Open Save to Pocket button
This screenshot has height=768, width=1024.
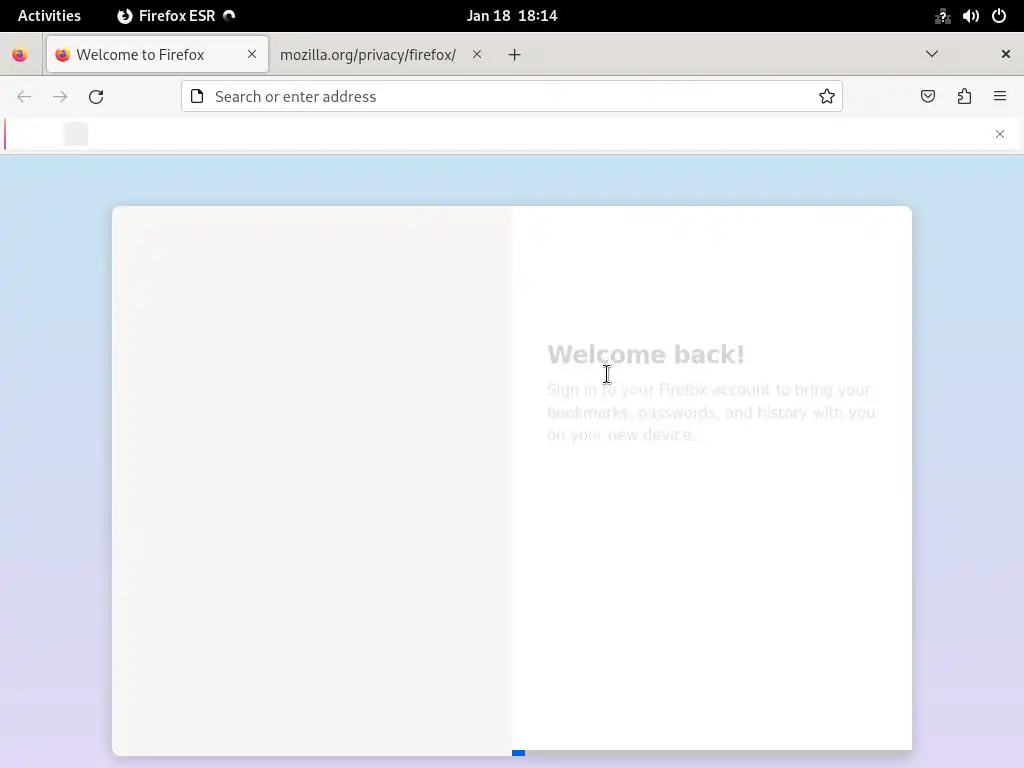click(928, 97)
